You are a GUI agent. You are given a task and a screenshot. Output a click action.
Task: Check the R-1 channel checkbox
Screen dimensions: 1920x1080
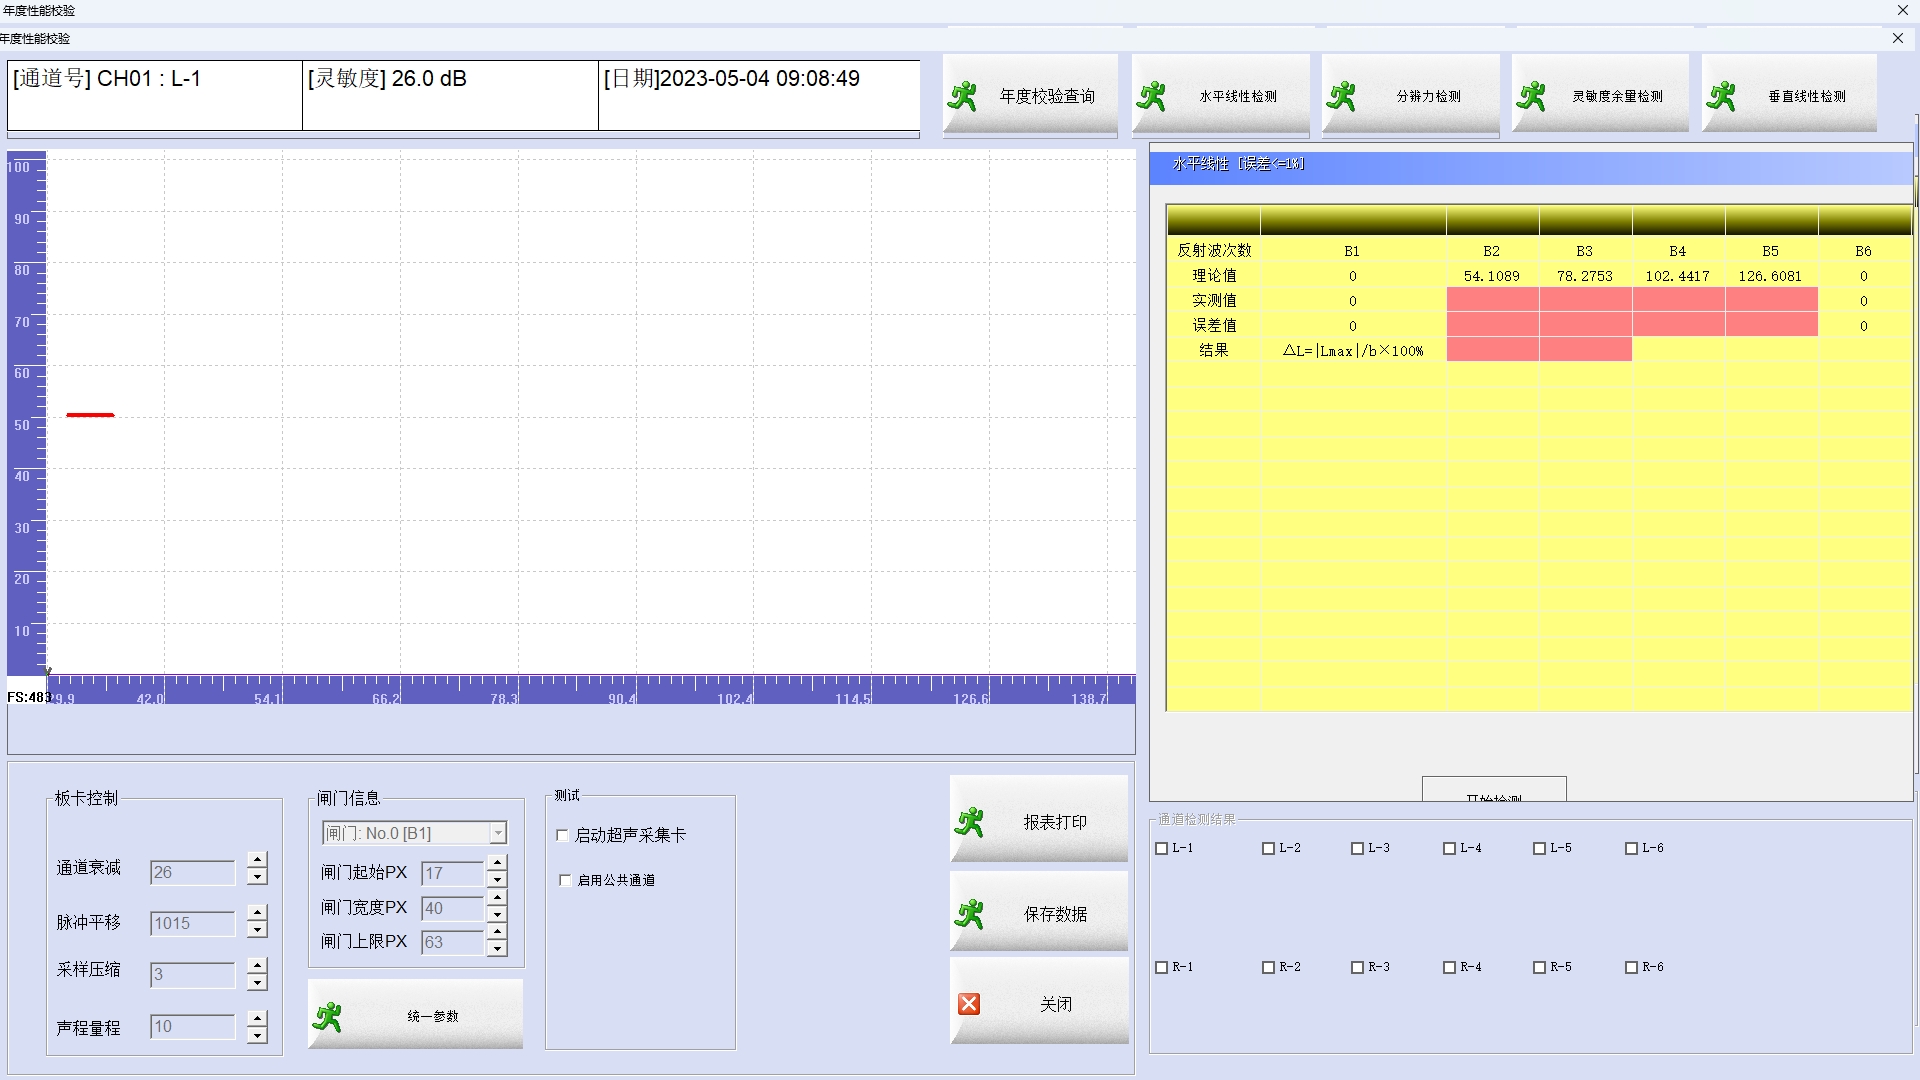[x=1161, y=967]
